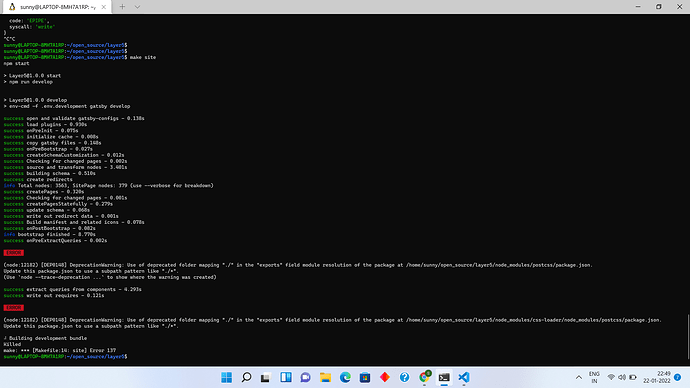This screenshot has width=690, height=388.
Task: Click the first red ERROR label
Action: [14, 253]
